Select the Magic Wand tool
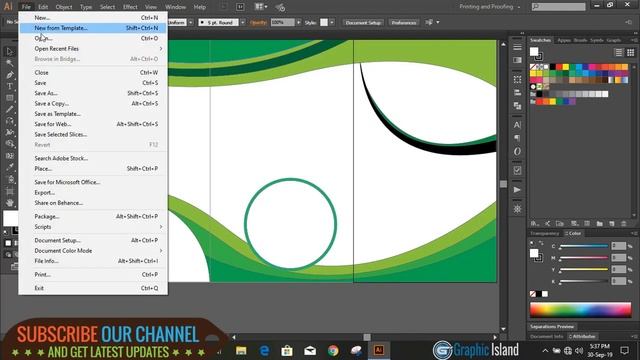Viewport: 640px width, 360px height. 9,63
